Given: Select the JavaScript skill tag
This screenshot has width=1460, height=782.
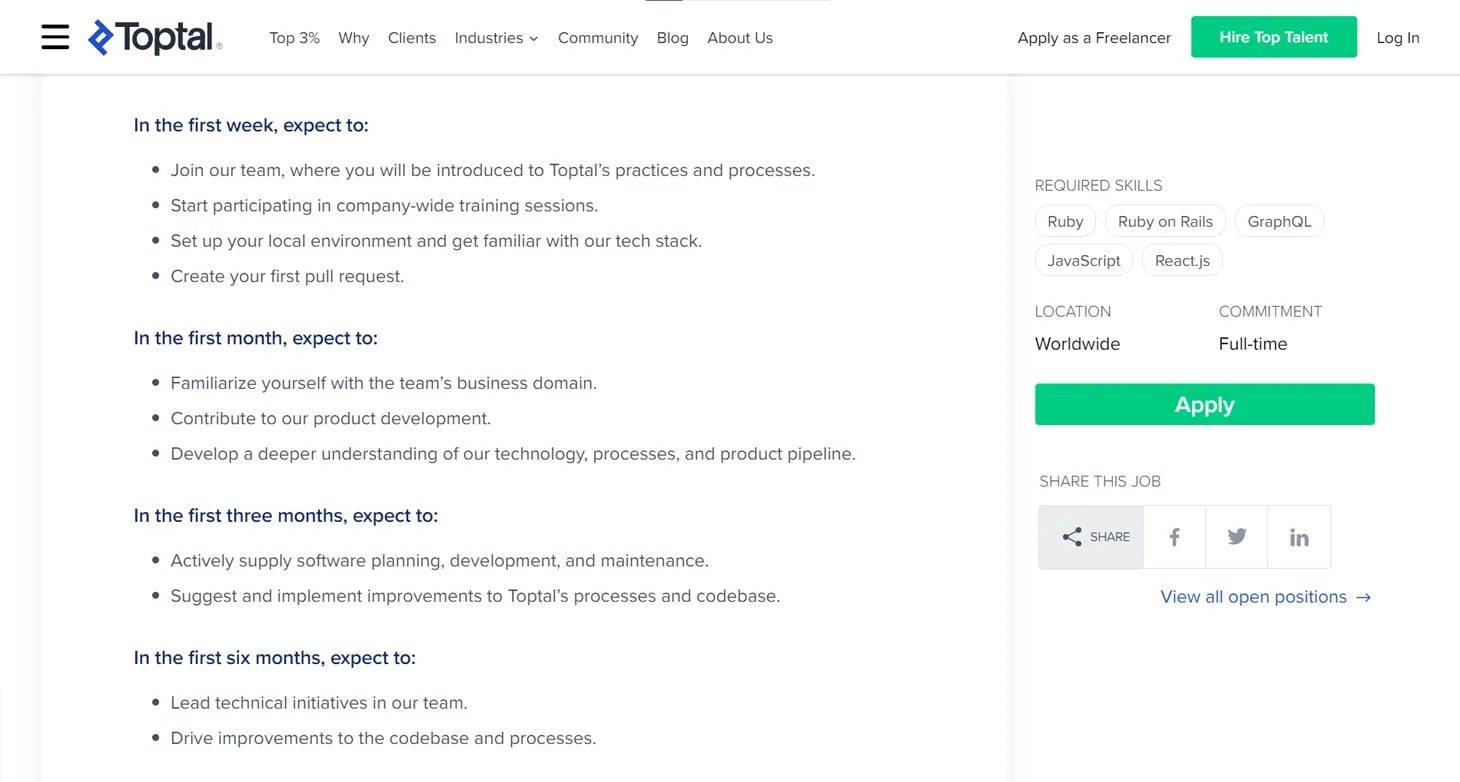Looking at the screenshot, I should (x=1083, y=260).
